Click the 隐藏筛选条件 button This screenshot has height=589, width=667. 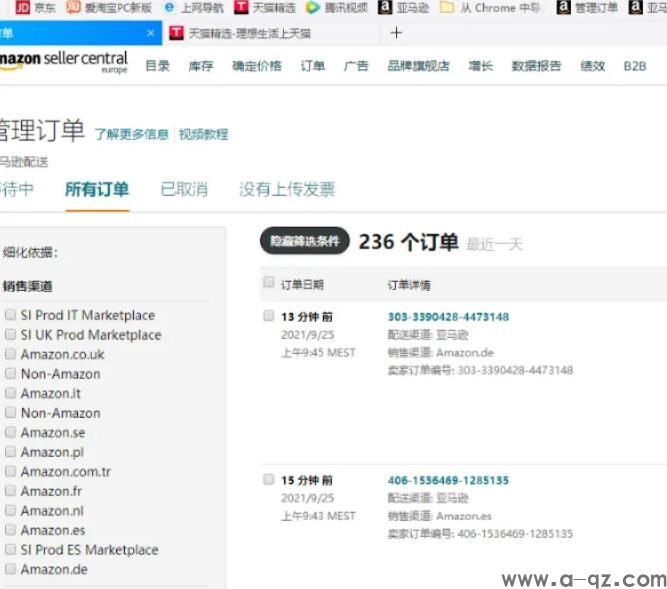305,241
